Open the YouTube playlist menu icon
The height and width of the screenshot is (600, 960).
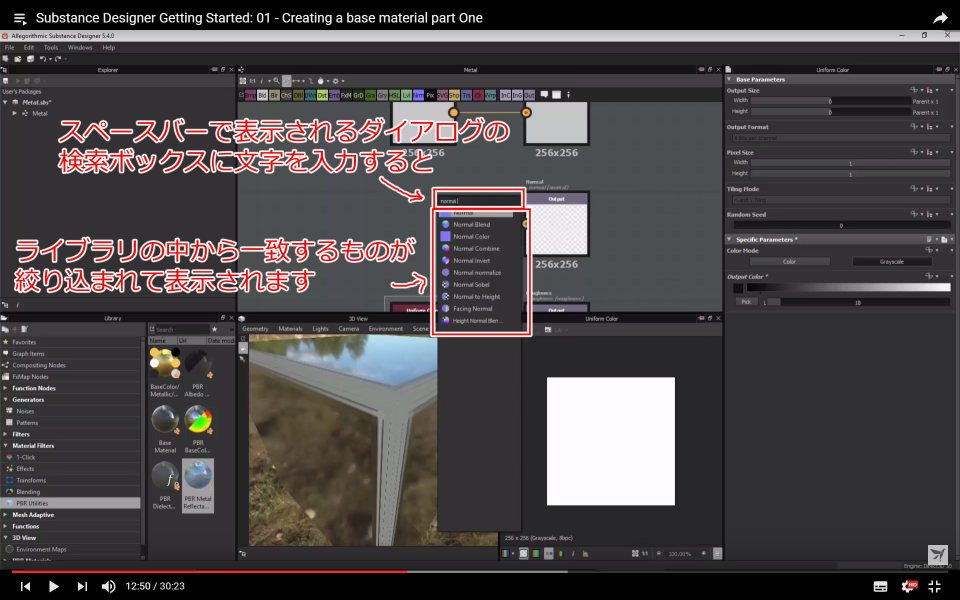[x=20, y=18]
